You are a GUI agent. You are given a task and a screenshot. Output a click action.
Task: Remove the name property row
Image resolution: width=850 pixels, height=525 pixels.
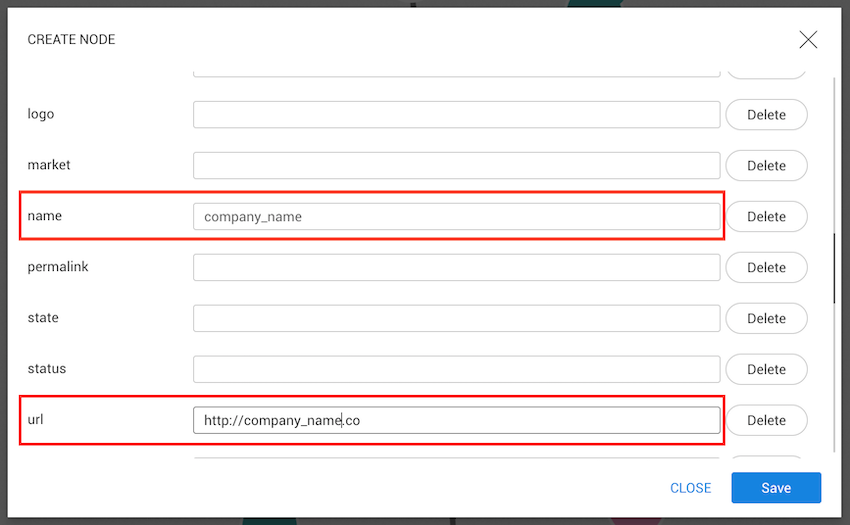click(766, 217)
